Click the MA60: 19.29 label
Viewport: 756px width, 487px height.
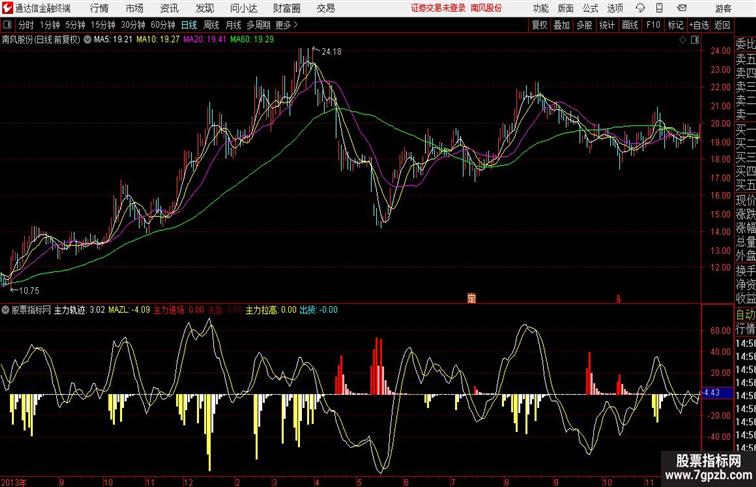pos(252,40)
